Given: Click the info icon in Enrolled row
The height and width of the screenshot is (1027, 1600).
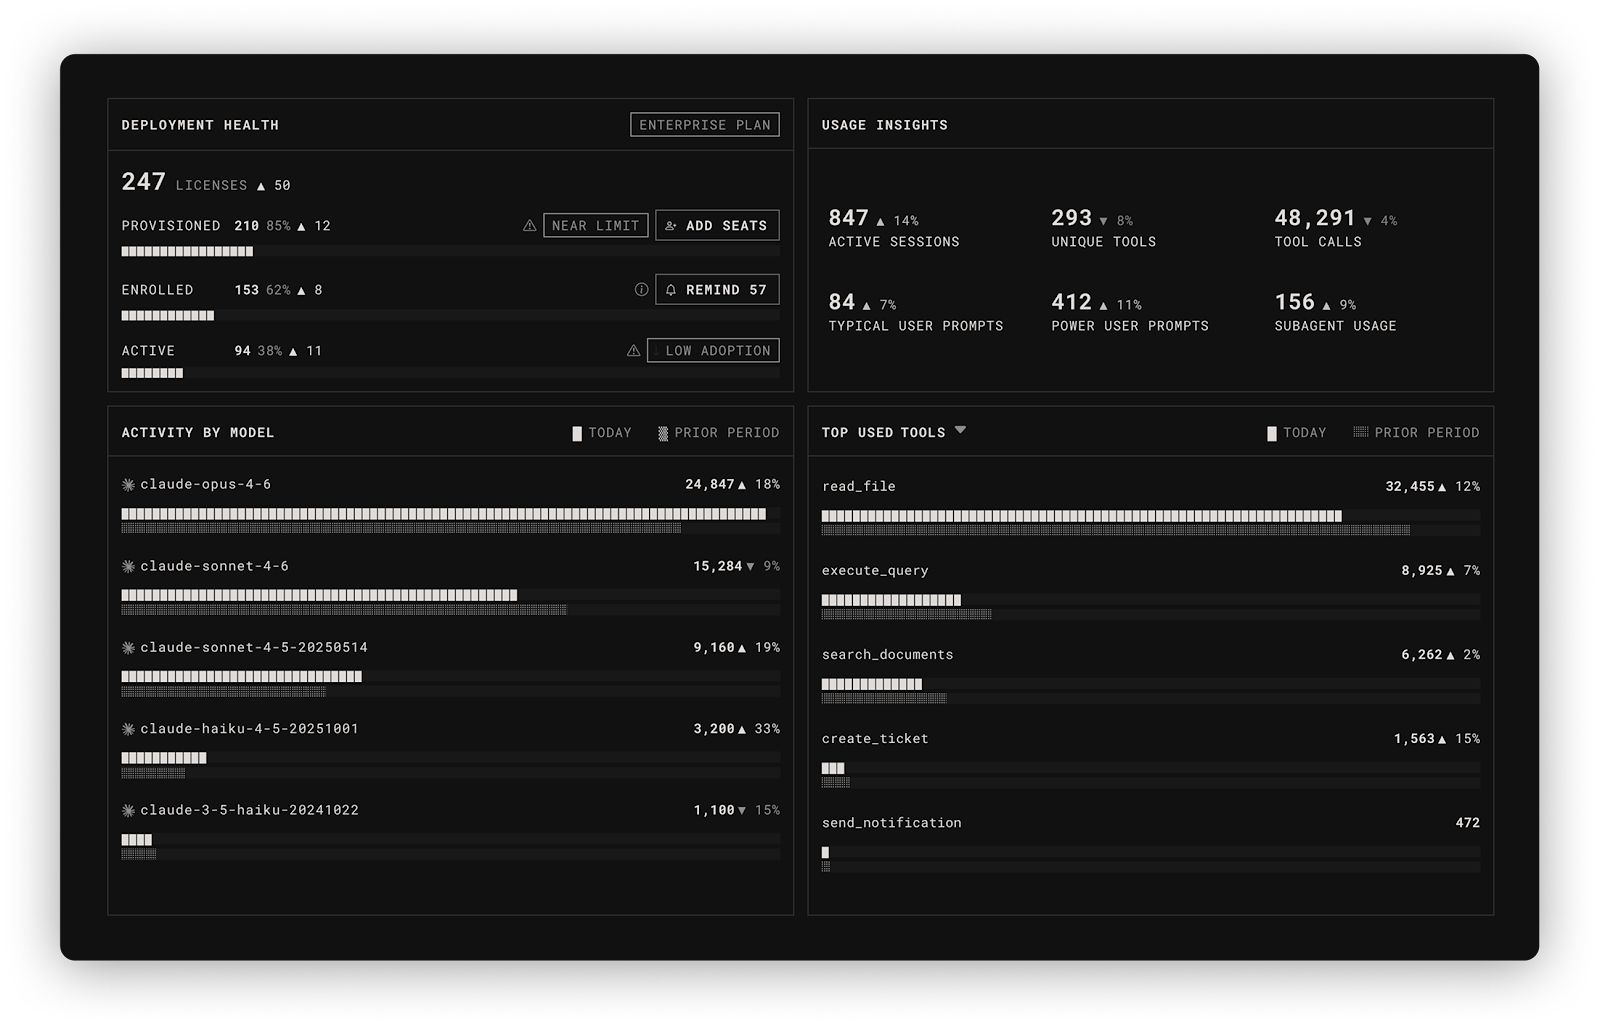Looking at the screenshot, I should tap(641, 290).
